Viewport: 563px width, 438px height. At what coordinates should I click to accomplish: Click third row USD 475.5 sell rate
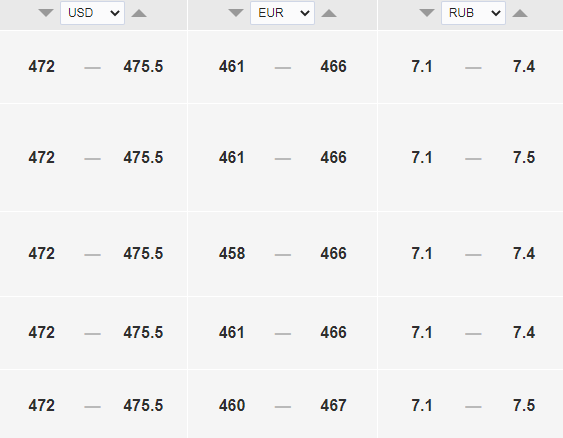(x=143, y=253)
